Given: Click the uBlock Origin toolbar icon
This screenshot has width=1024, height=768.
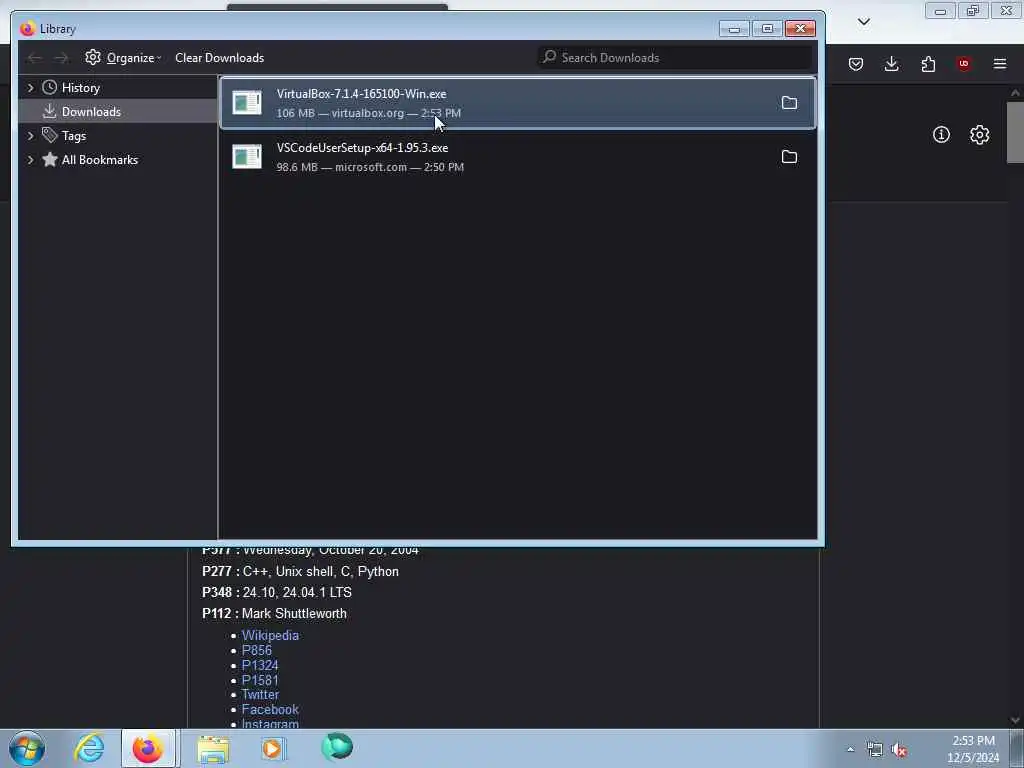Looking at the screenshot, I should [964, 64].
